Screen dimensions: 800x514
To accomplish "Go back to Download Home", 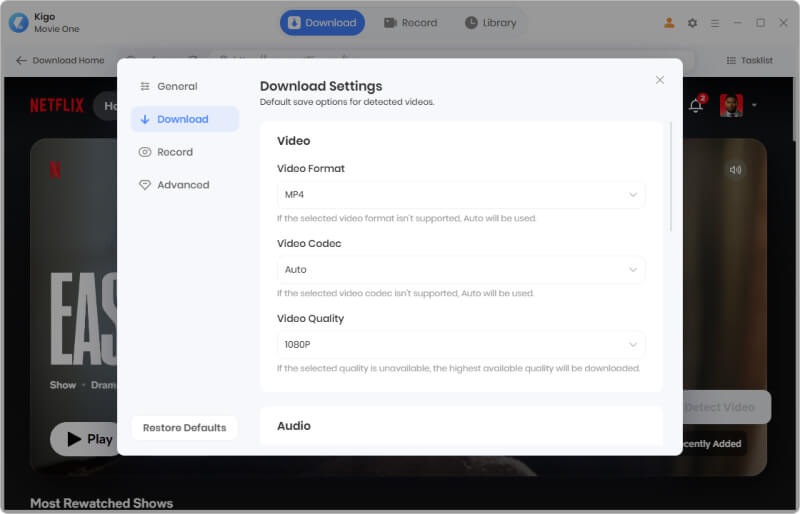I will coord(60,60).
